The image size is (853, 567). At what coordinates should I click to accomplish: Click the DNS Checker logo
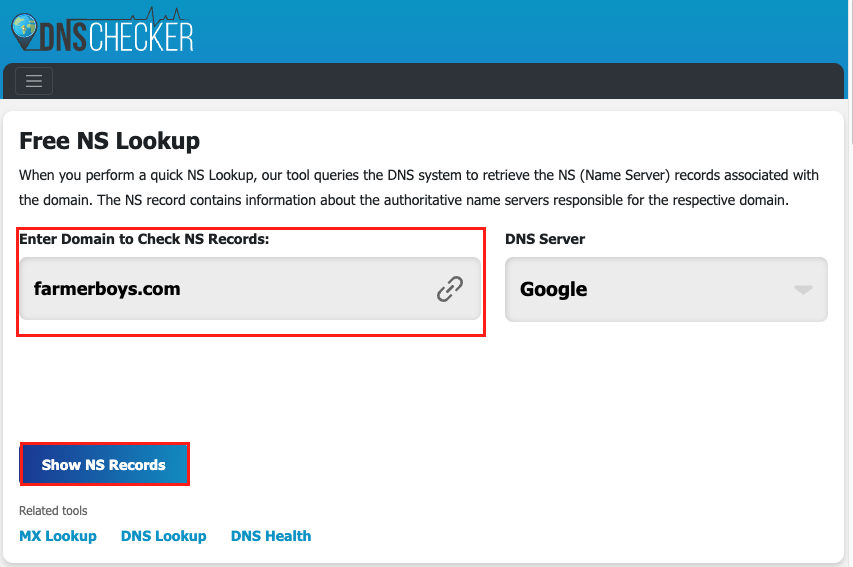[x=102, y=31]
